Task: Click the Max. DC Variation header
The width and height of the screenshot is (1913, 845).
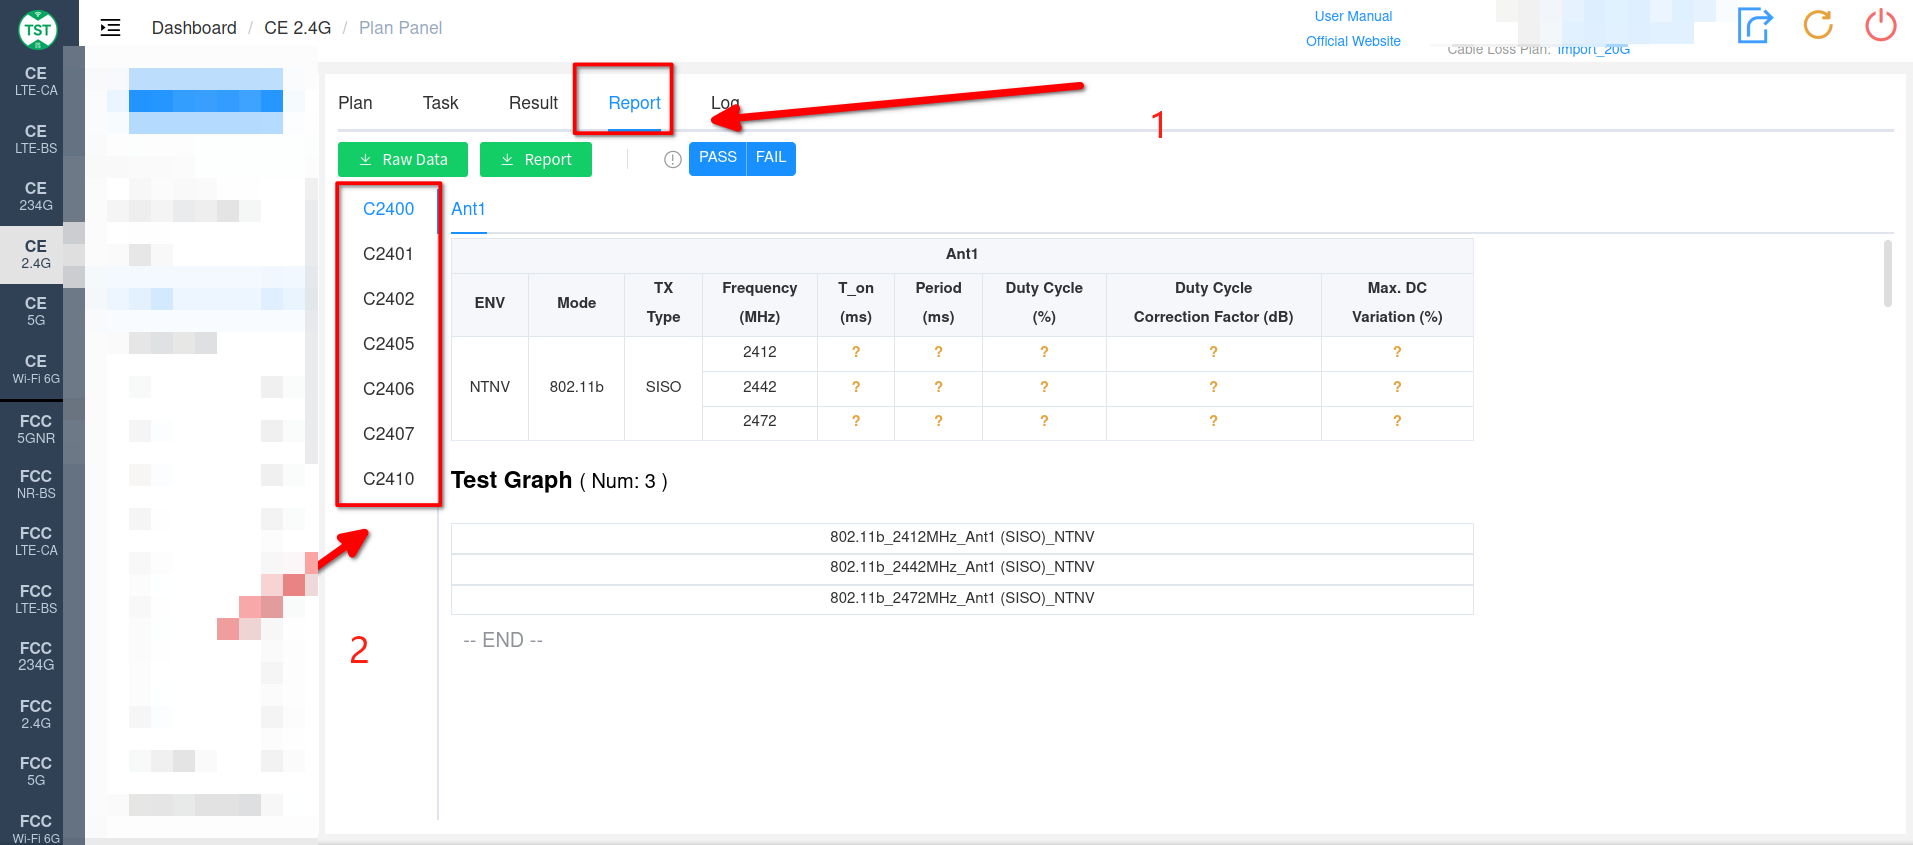Action: click(1397, 303)
